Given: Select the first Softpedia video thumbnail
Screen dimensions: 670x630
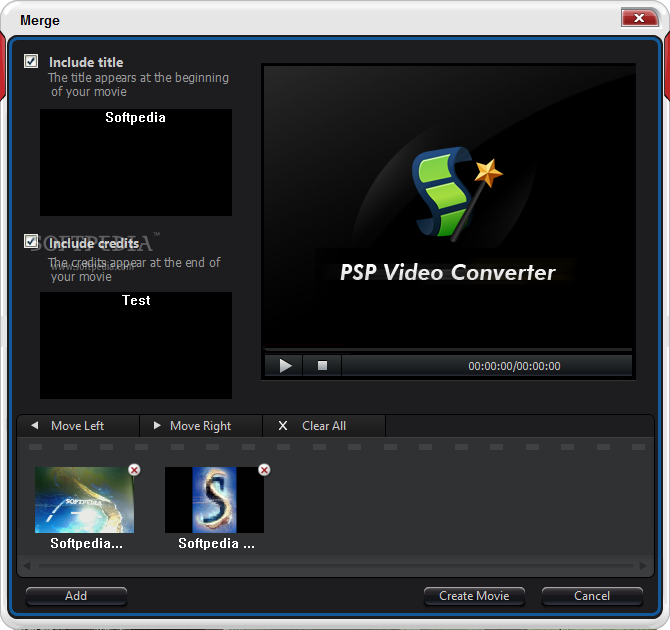Looking at the screenshot, I should pyautogui.click(x=84, y=500).
